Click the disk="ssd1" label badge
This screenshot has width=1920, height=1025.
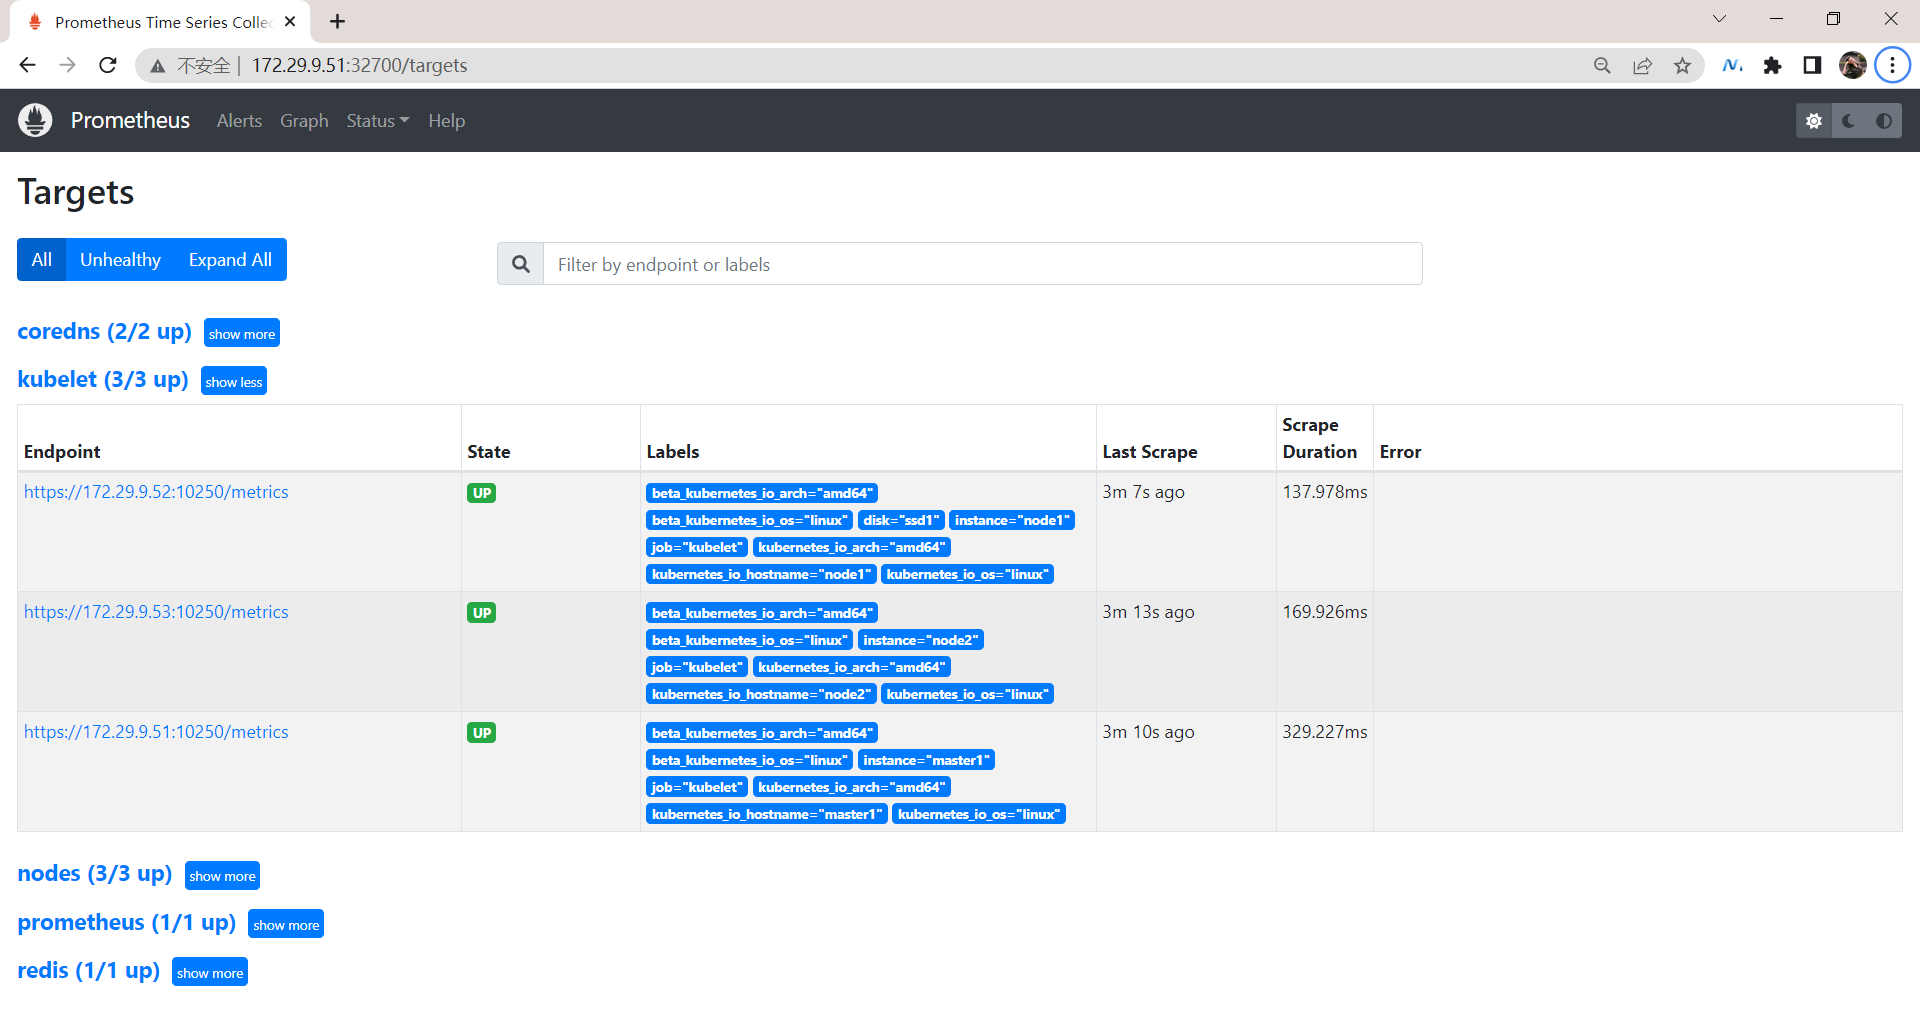(x=901, y=520)
